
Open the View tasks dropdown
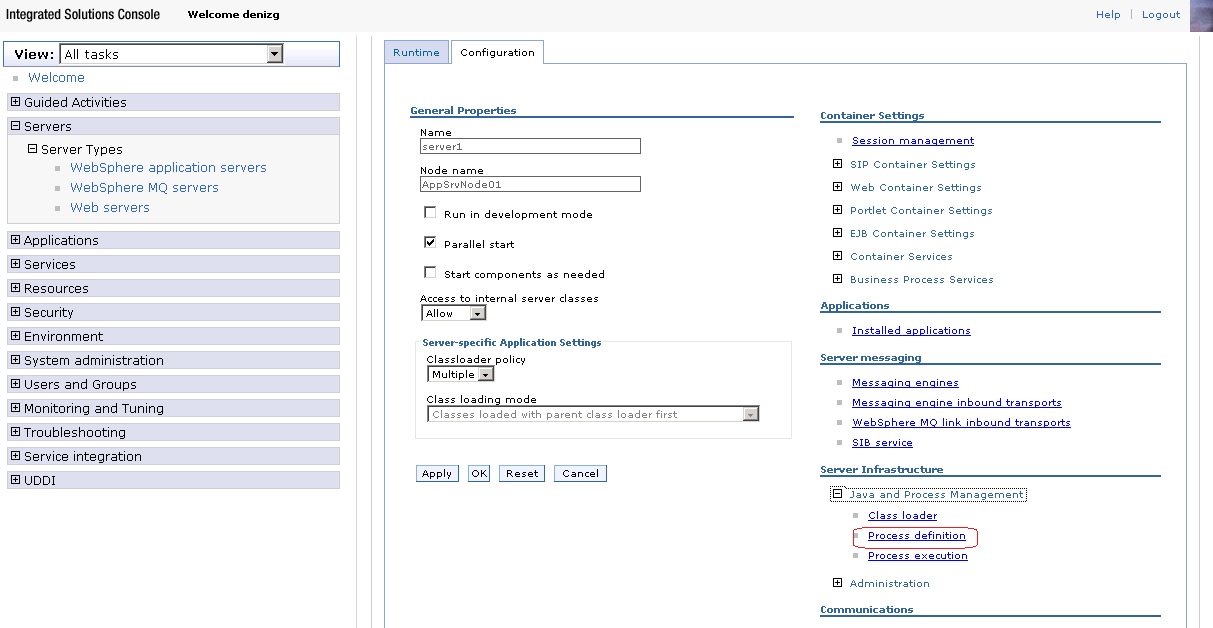(274, 54)
